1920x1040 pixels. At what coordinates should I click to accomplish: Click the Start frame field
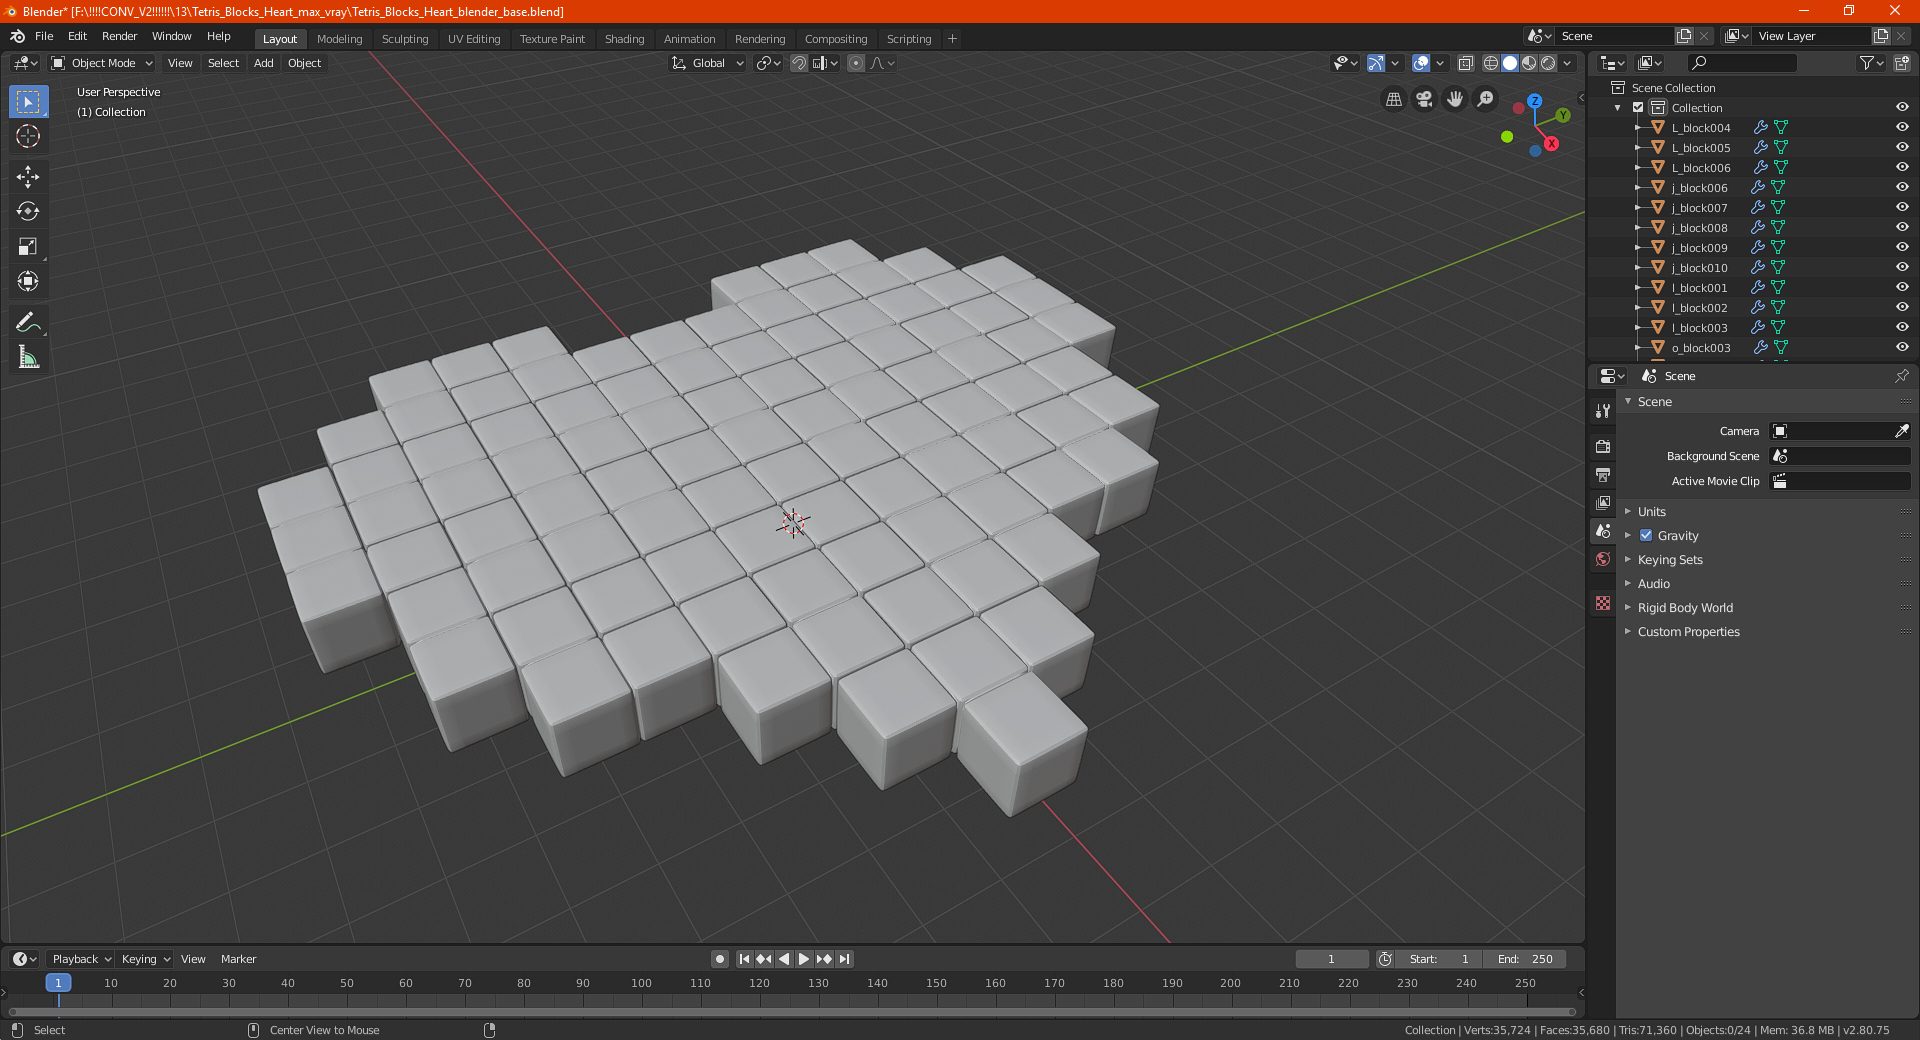point(1439,959)
